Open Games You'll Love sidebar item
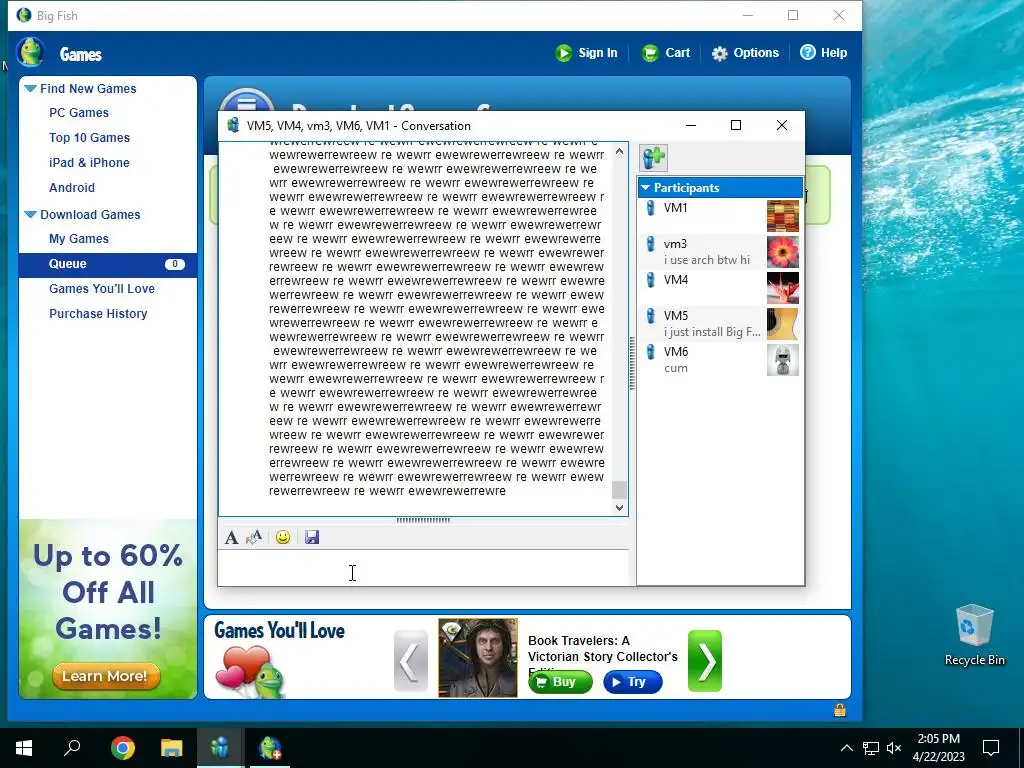 [x=102, y=289]
